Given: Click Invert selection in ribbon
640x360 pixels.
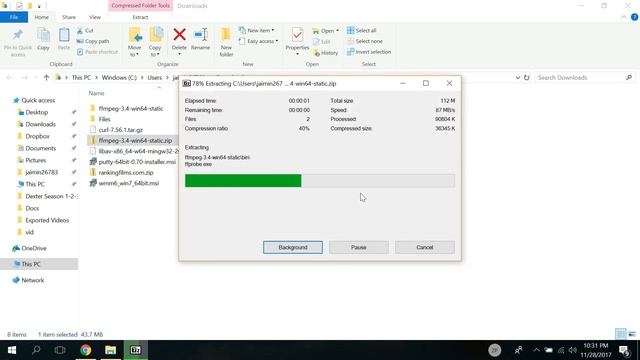Looking at the screenshot, I should (369, 52).
